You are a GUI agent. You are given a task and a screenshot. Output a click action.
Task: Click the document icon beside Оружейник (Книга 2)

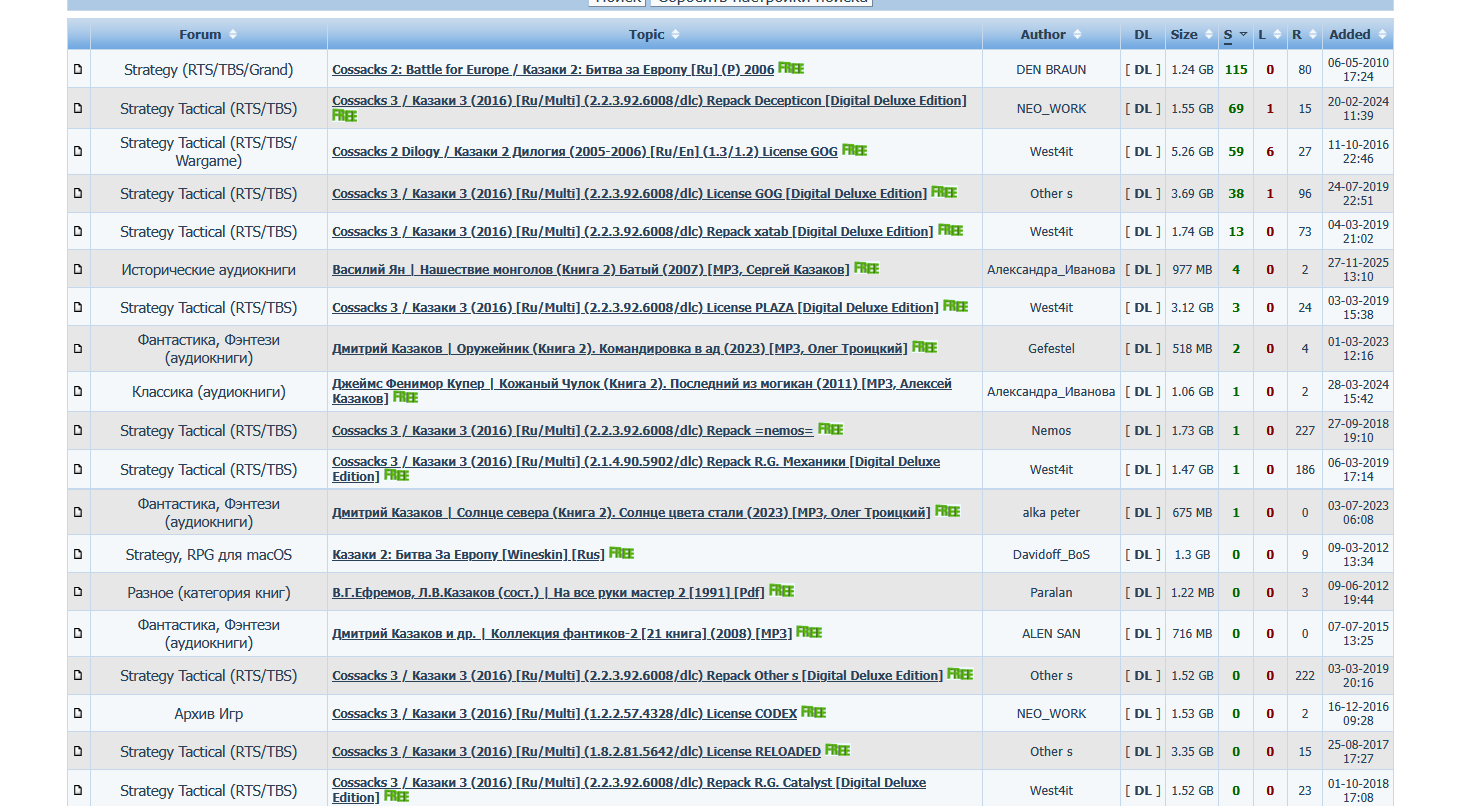click(78, 348)
